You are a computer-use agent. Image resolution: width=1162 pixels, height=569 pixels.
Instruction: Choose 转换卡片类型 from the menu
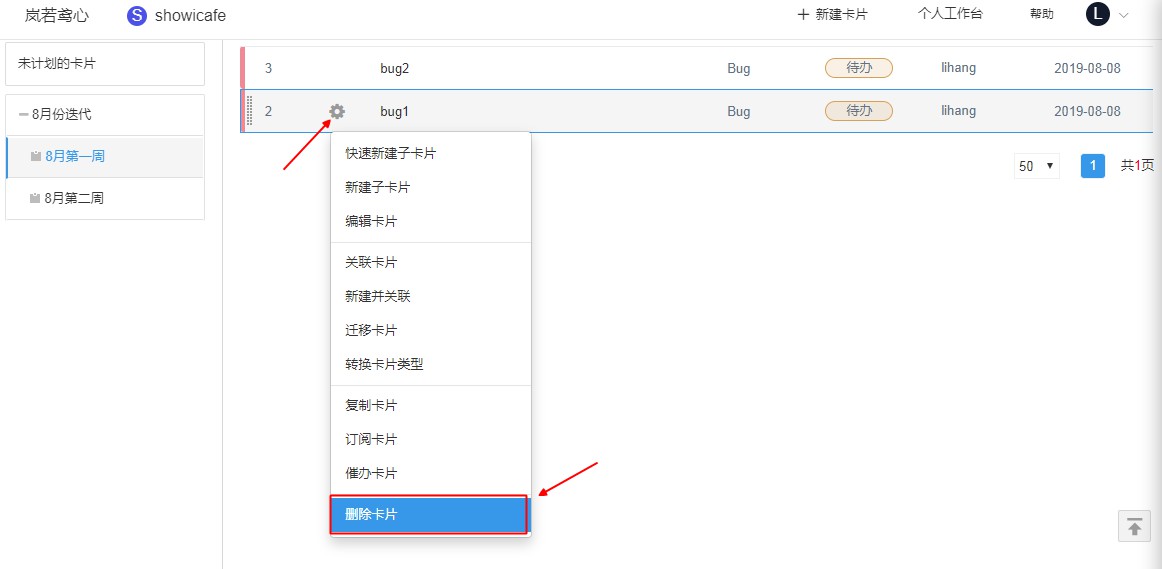click(x=384, y=364)
